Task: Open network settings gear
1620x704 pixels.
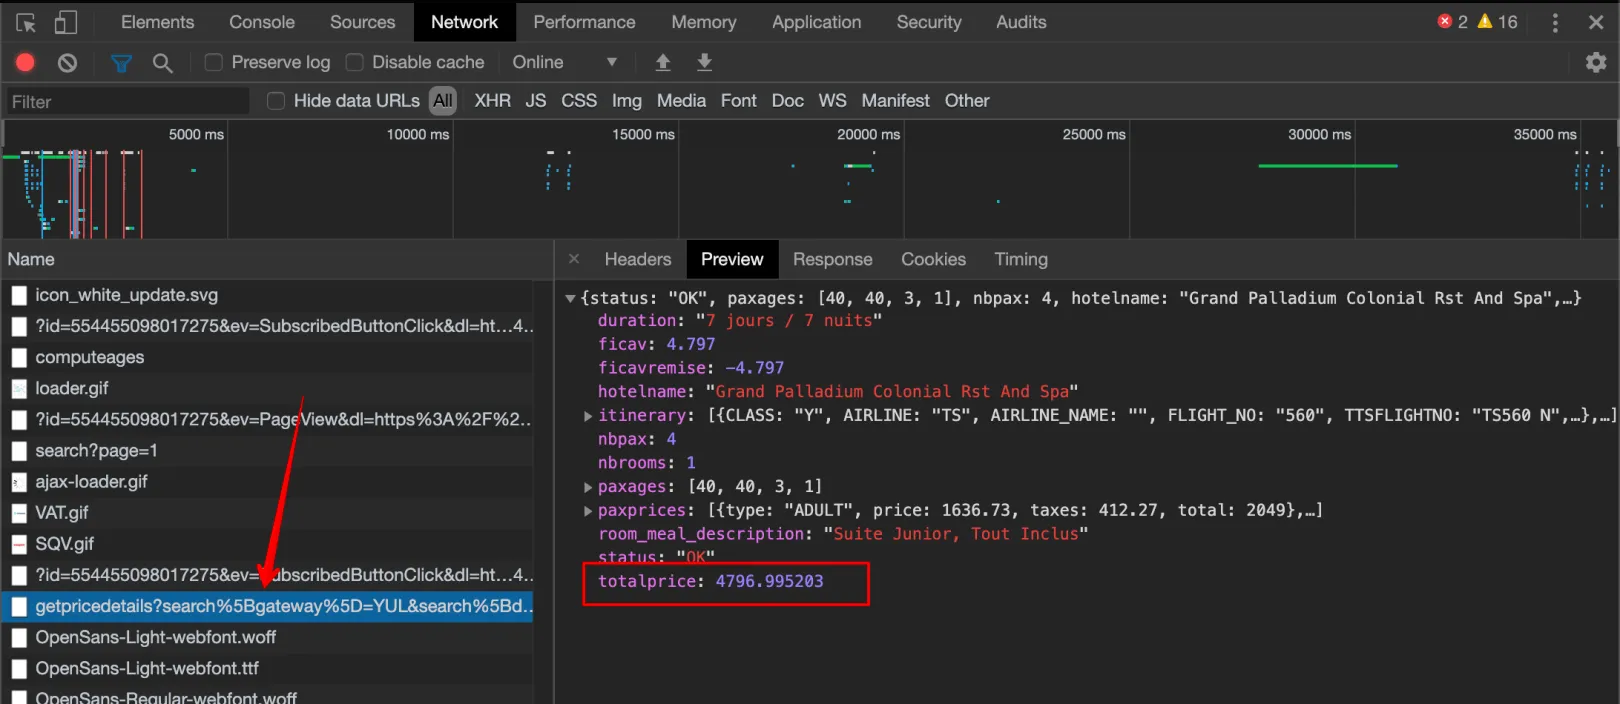Action: (1596, 62)
